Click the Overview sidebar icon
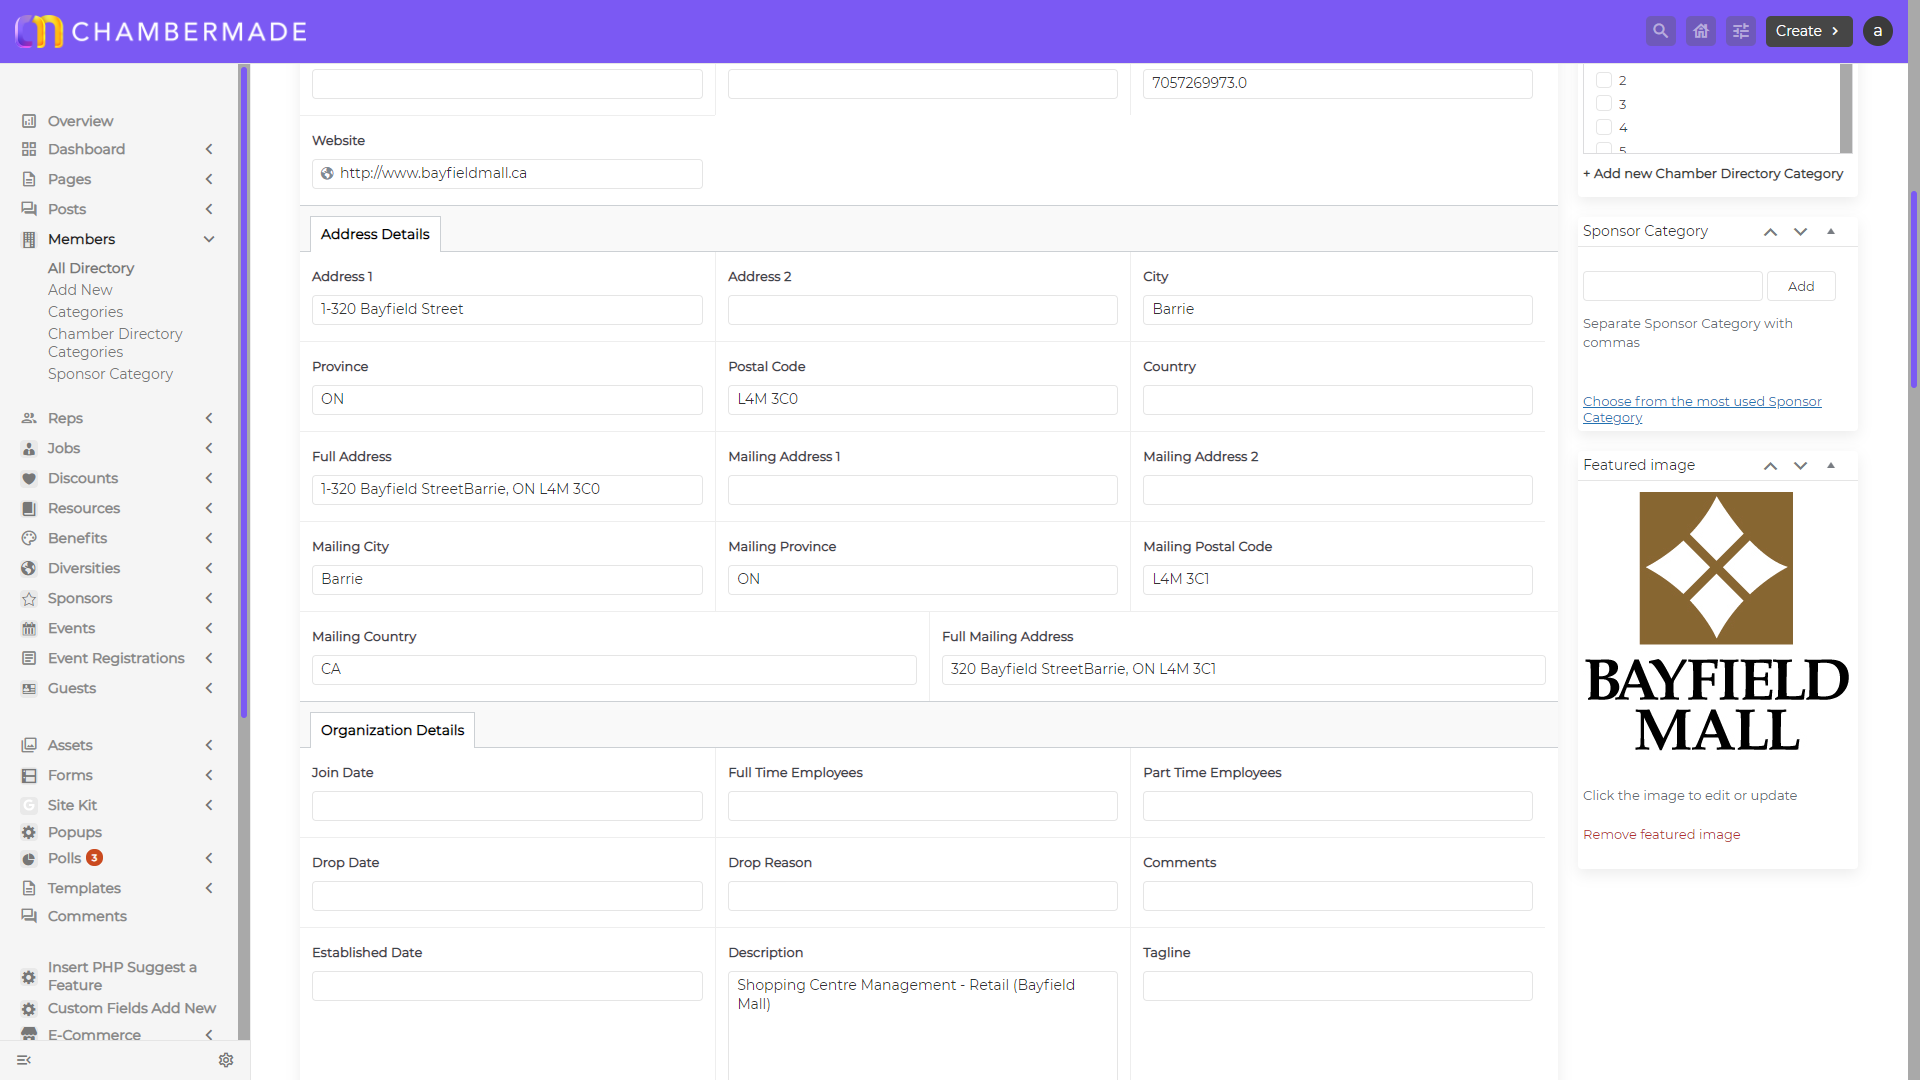 [29, 121]
